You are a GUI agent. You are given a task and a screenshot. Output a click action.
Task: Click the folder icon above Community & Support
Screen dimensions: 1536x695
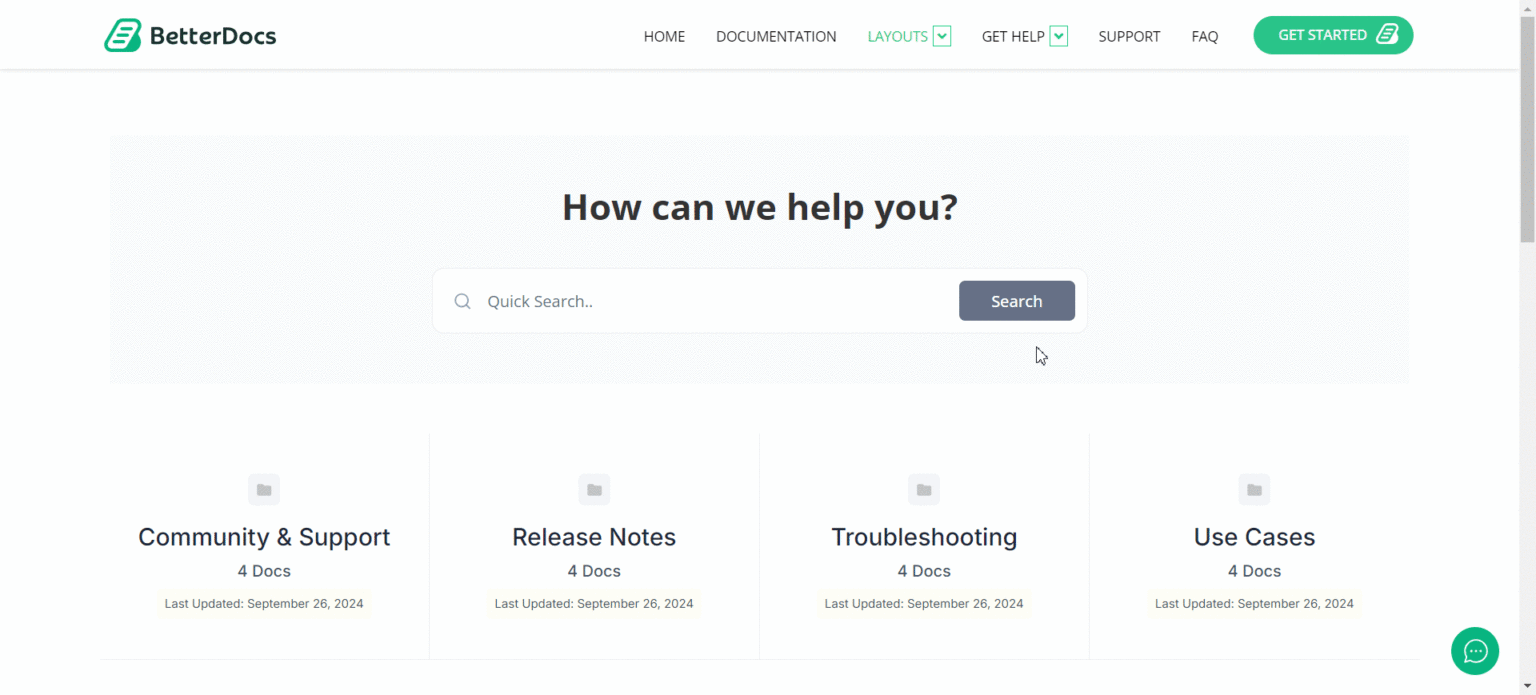[x=264, y=489]
